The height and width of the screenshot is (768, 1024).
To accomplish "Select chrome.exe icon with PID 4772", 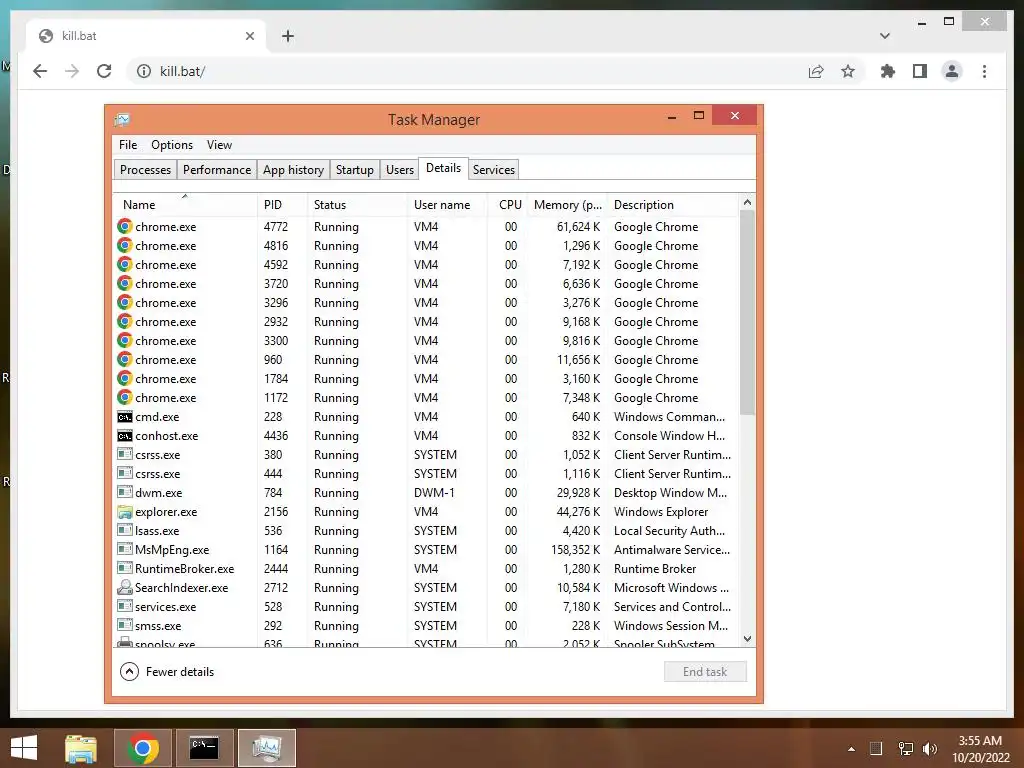I will (125, 227).
